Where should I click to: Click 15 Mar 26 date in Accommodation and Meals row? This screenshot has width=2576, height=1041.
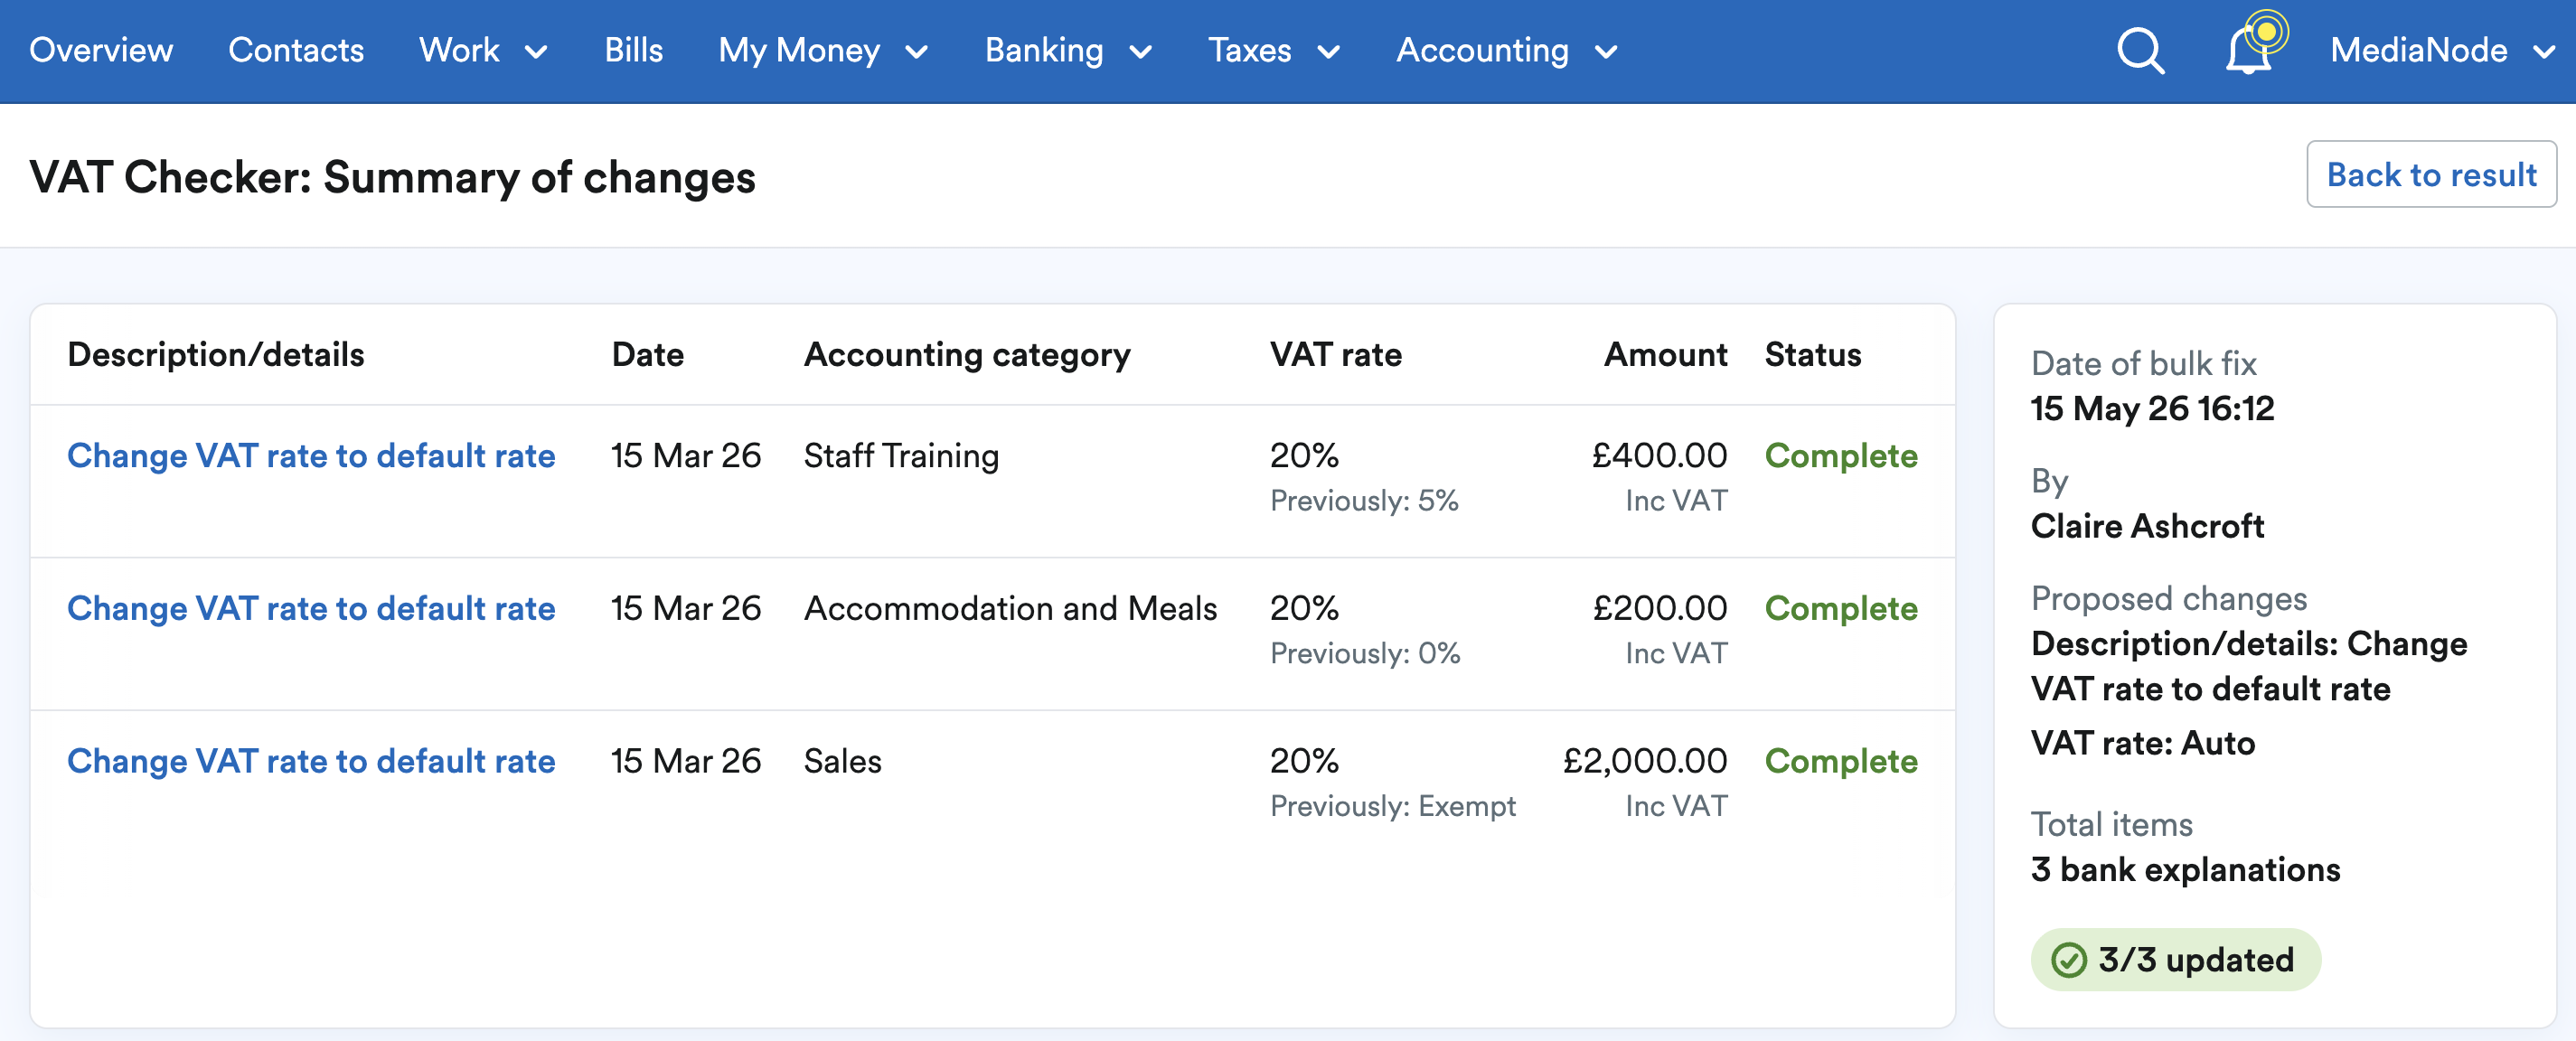tap(686, 609)
